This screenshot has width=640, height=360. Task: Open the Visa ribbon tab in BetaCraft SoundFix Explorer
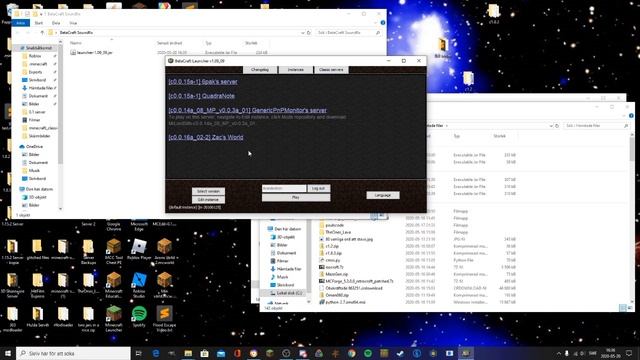(x=73, y=23)
